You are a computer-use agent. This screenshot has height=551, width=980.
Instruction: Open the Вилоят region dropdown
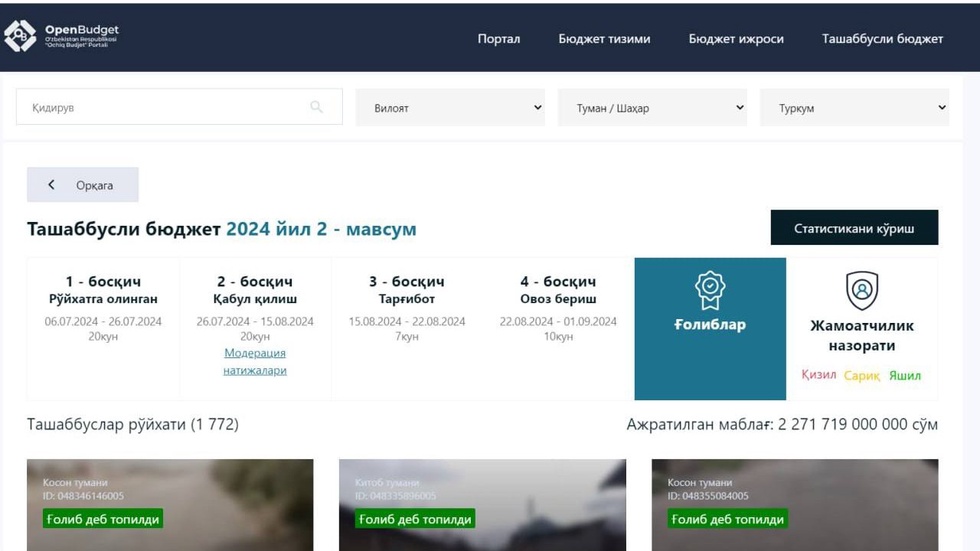coord(451,108)
